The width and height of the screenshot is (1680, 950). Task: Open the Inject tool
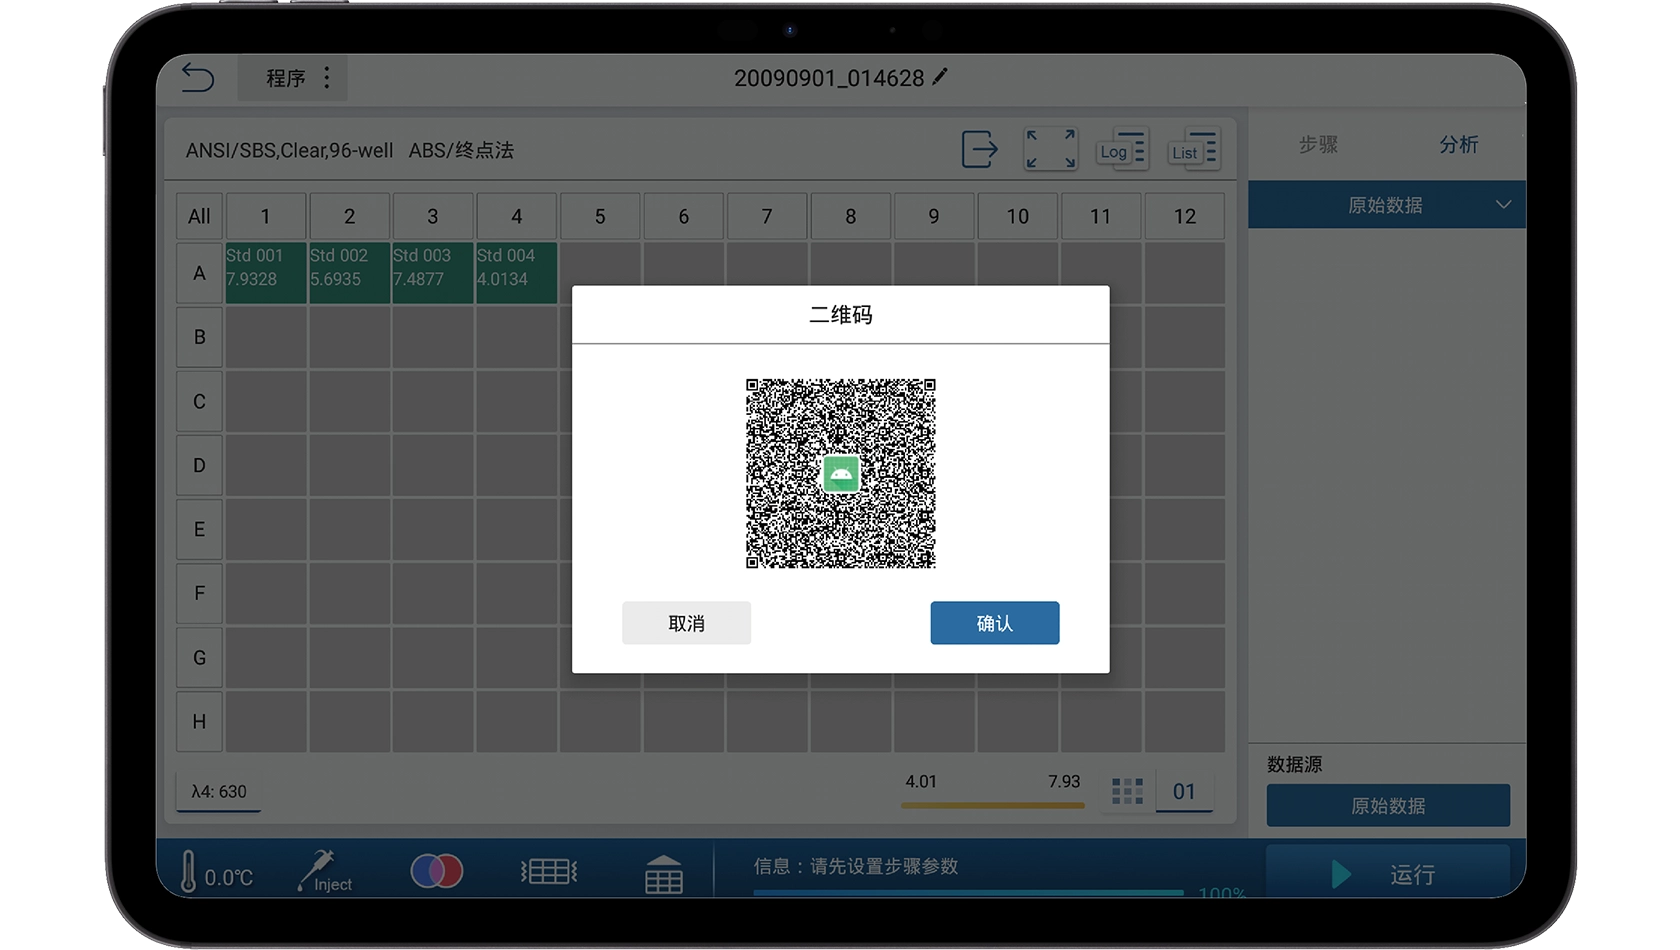[x=324, y=872]
